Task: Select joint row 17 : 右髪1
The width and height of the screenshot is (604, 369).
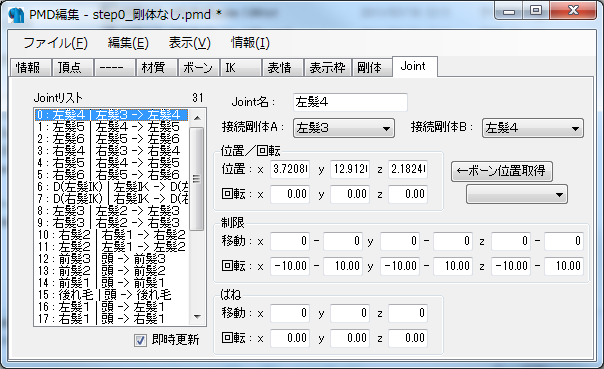Action: tap(111, 319)
